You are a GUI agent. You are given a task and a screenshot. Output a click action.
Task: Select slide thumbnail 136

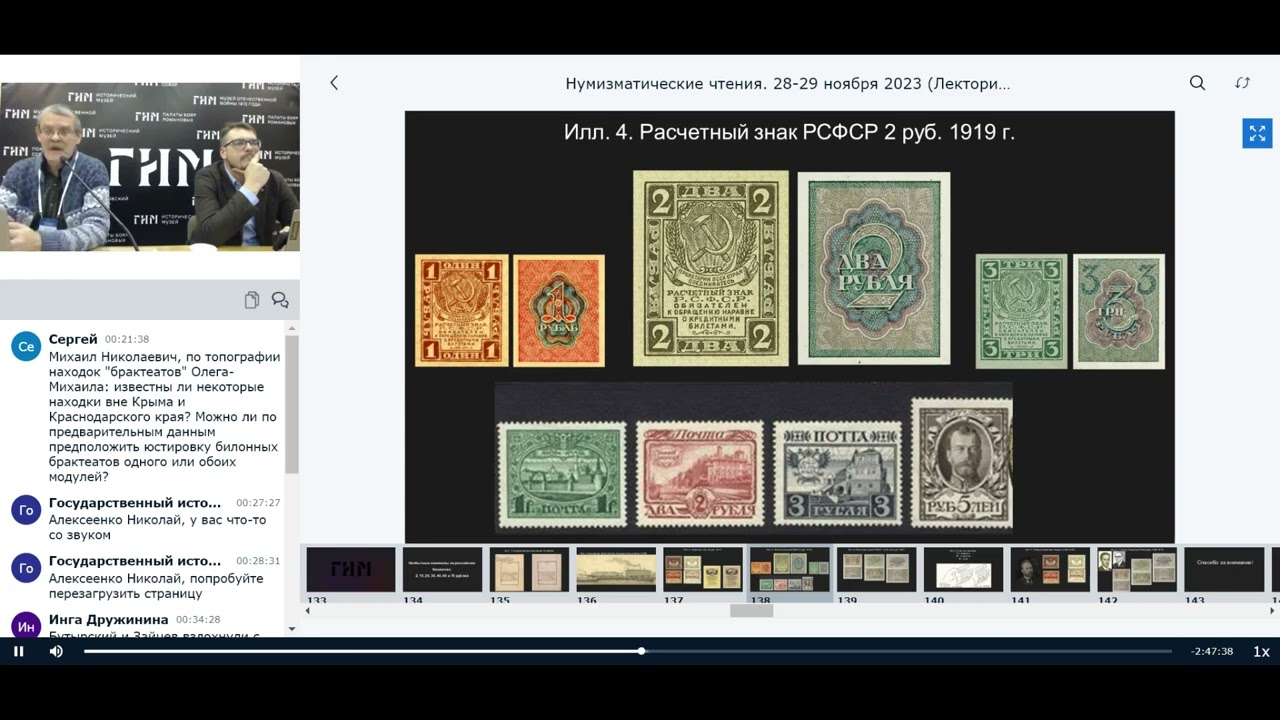click(x=616, y=569)
